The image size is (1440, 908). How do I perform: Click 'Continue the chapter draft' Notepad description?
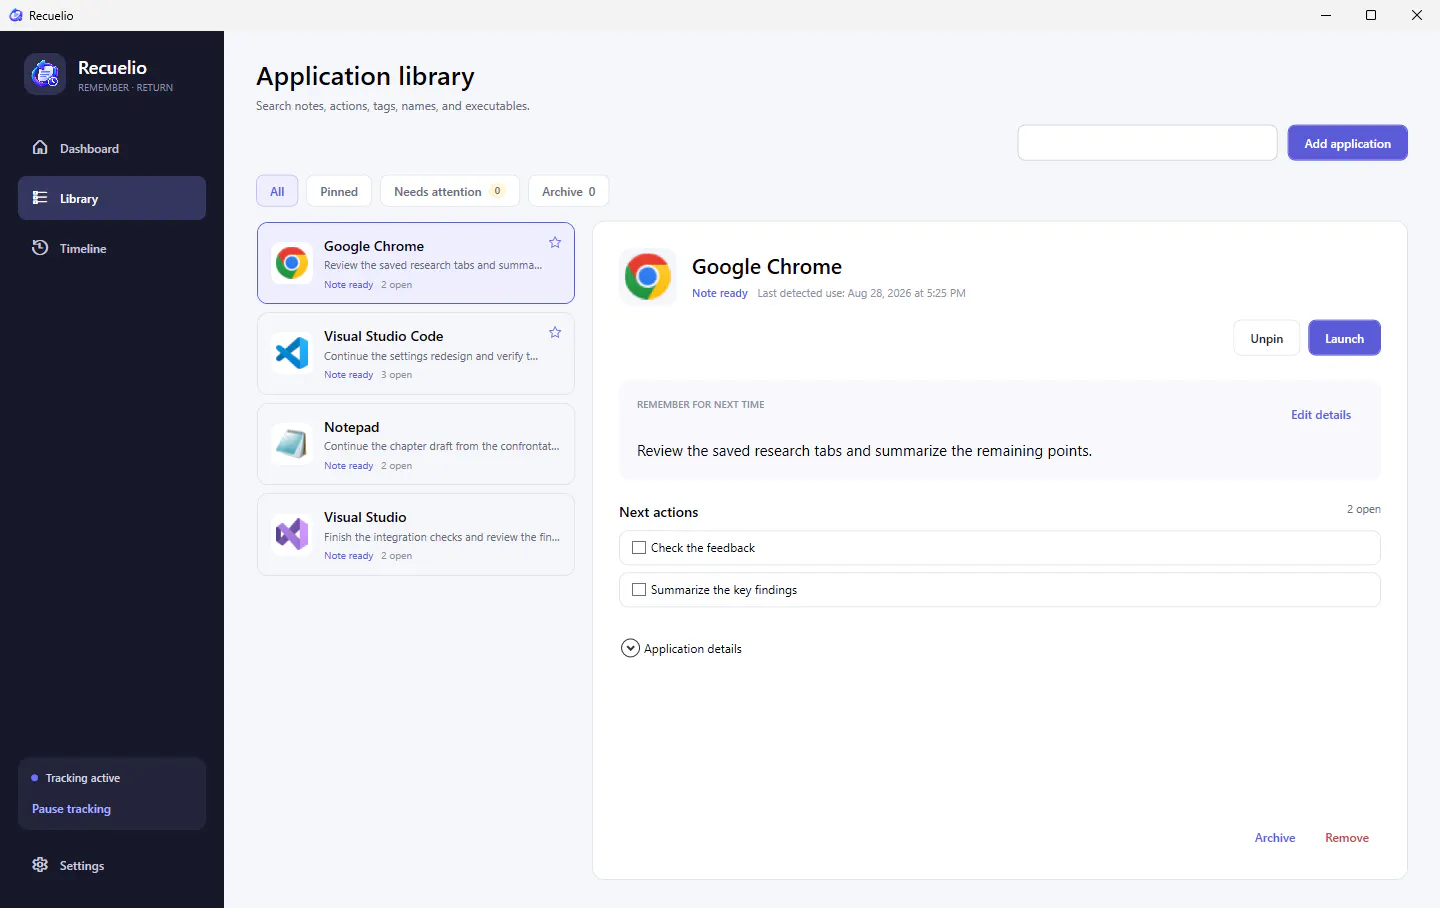click(441, 446)
